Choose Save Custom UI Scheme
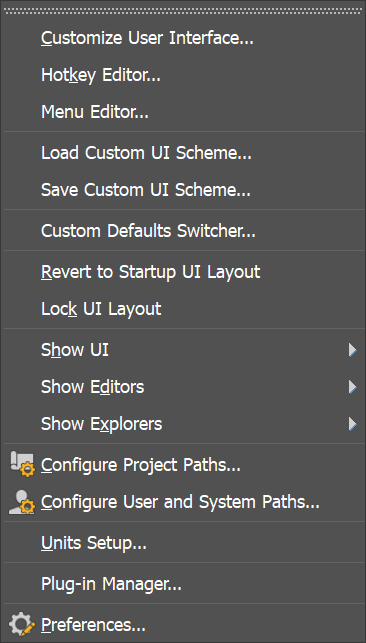Image resolution: width=366 pixels, height=643 pixels. (x=183, y=190)
